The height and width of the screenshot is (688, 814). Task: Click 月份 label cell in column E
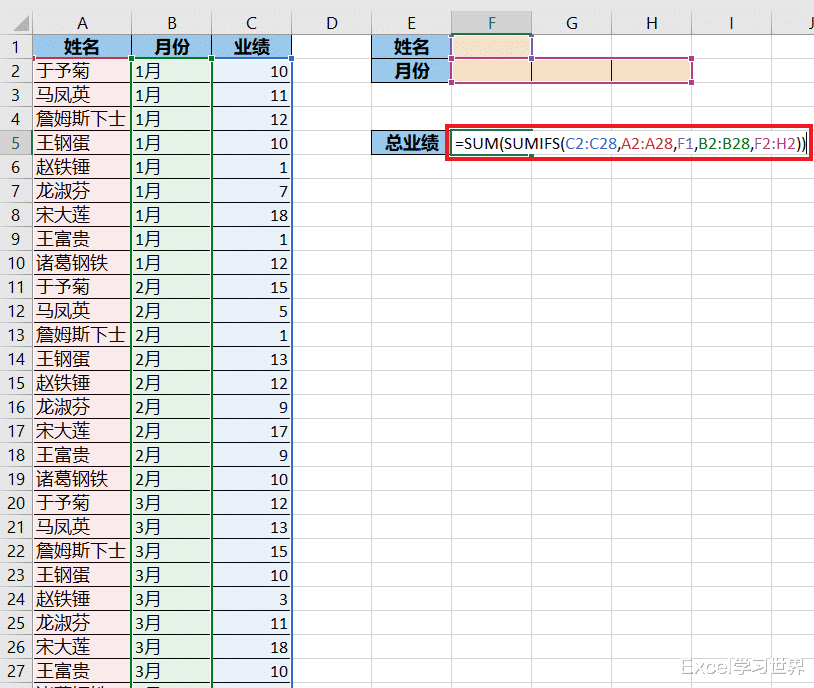pos(412,71)
